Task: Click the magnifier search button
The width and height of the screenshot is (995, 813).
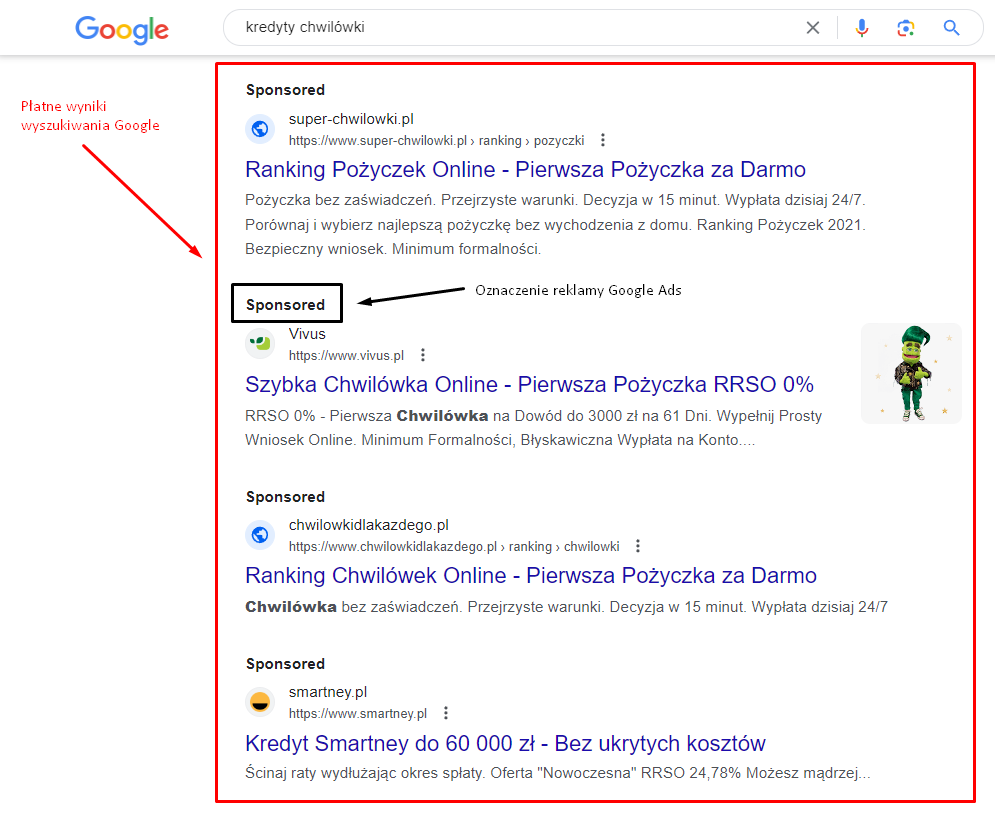Action: pos(951,28)
